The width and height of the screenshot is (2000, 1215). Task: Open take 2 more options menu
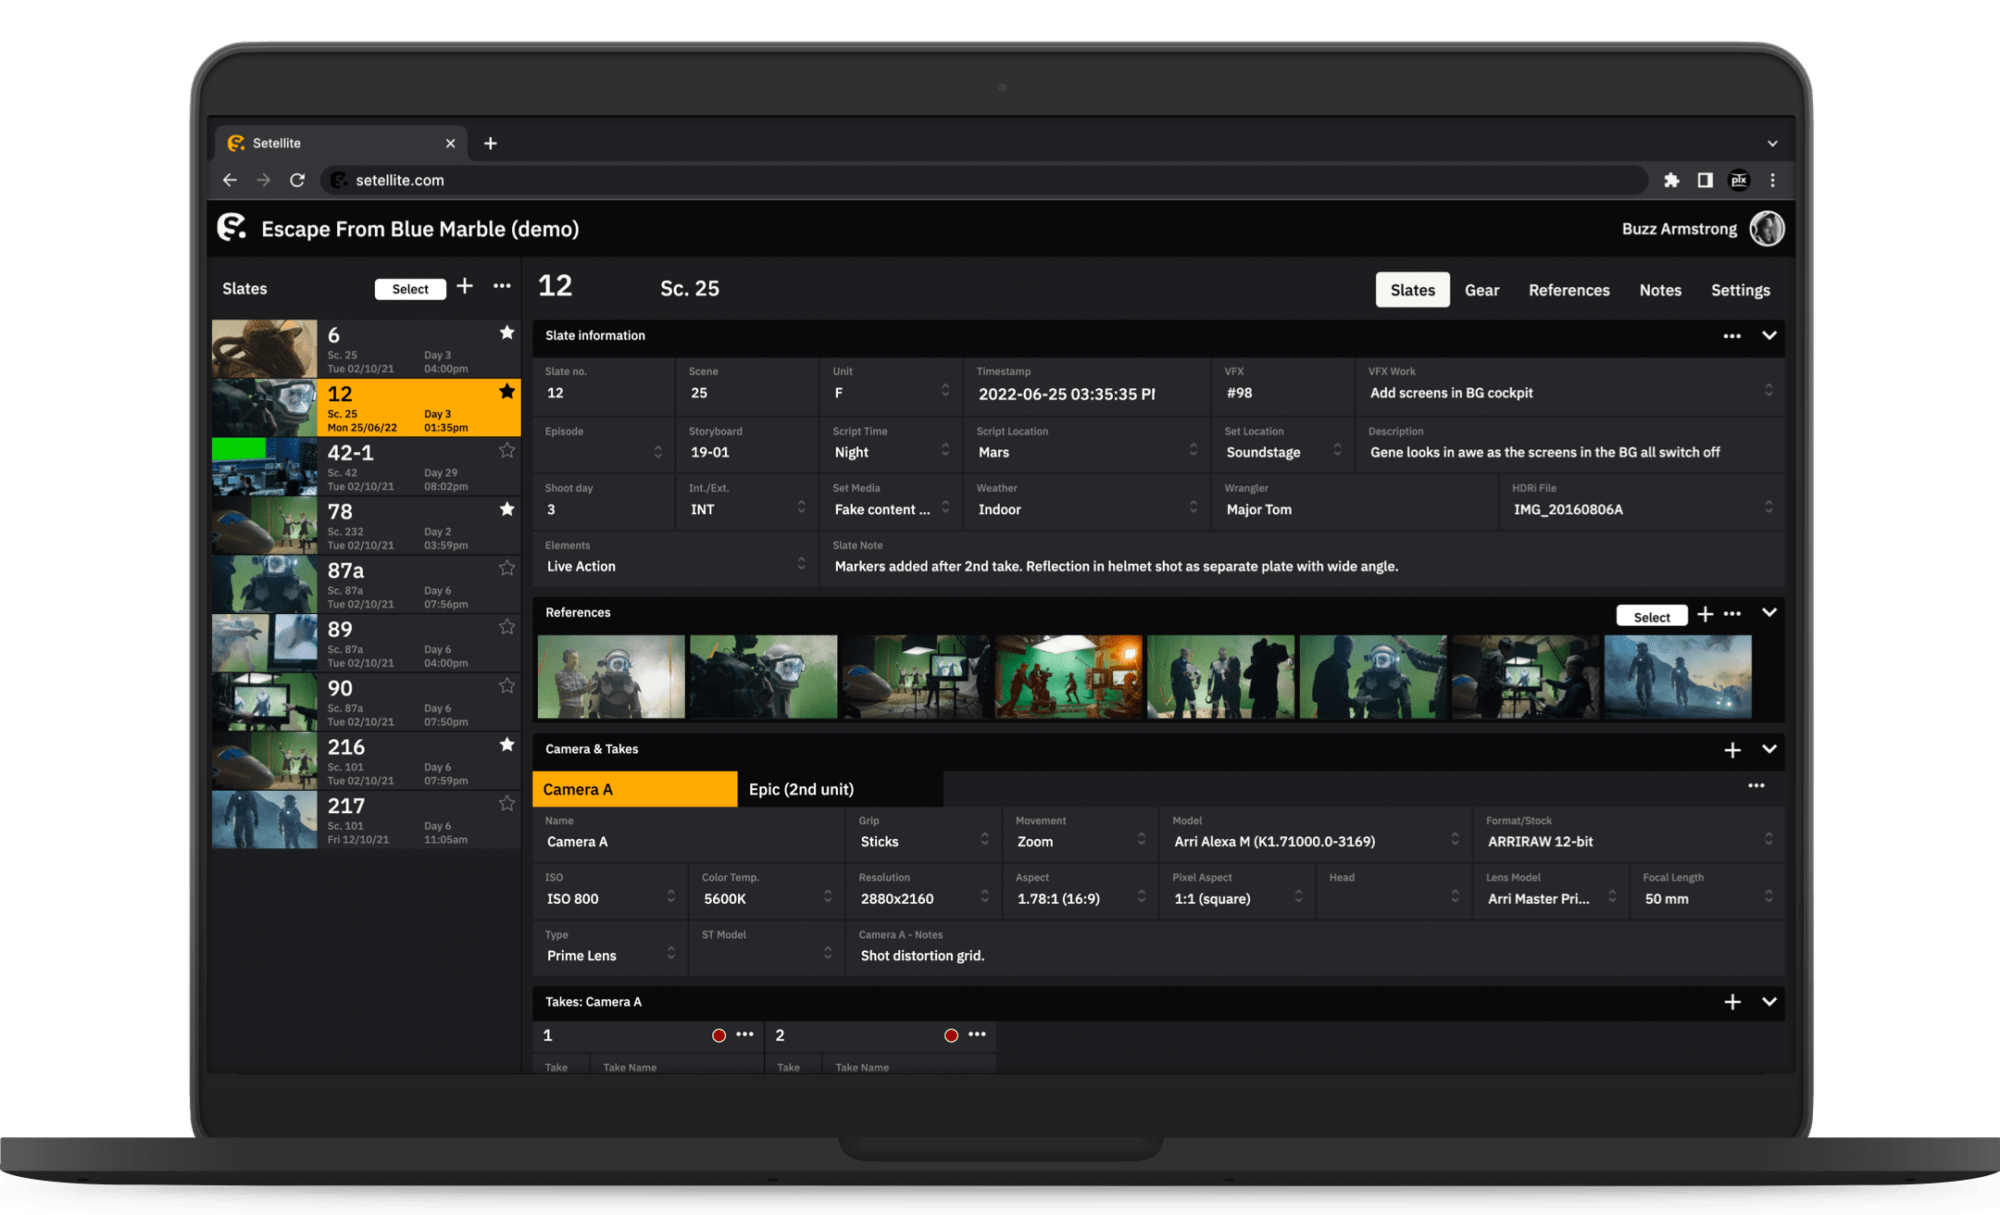[977, 1035]
